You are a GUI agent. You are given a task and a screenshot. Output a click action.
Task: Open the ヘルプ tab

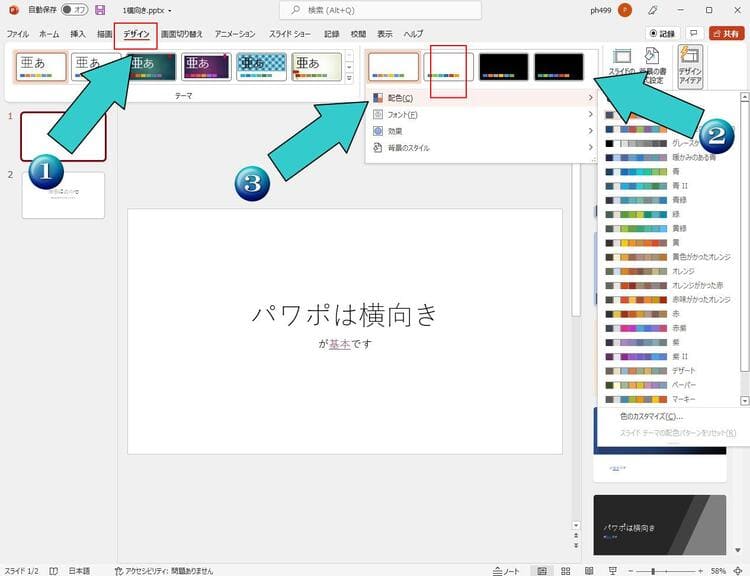click(413, 33)
